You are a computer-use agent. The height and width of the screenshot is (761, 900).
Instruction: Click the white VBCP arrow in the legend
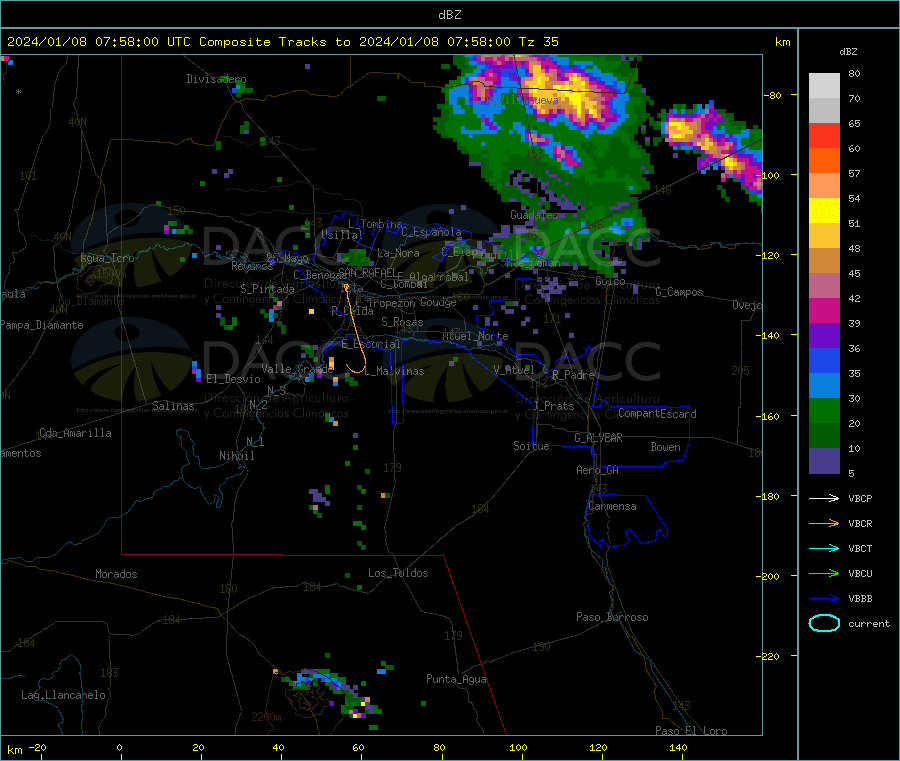click(x=824, y=498)
